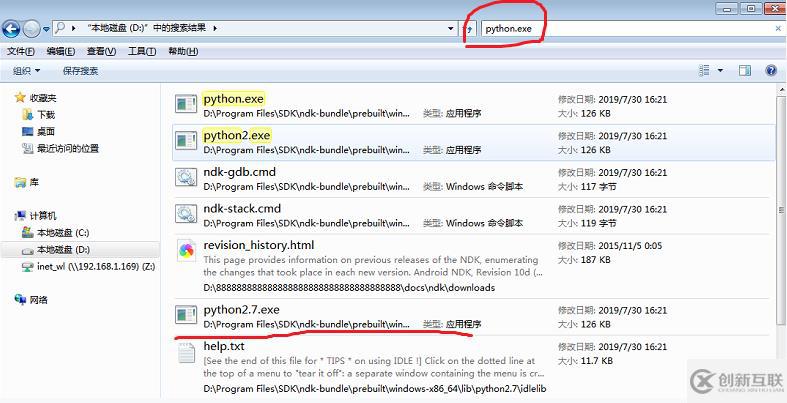Go back with the Back arrow button
Viewport: 787px width, 403px height.
click(x=11, y=29)
